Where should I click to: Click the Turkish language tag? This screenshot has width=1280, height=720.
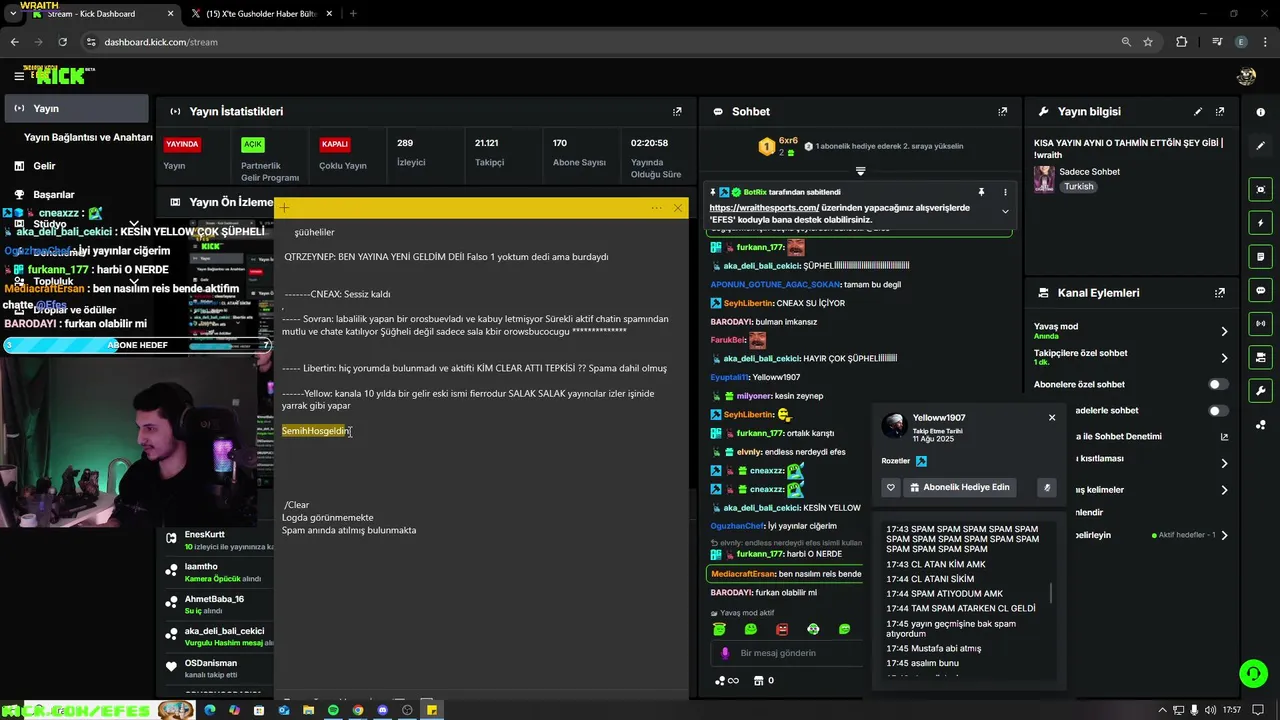[1078, 187]
